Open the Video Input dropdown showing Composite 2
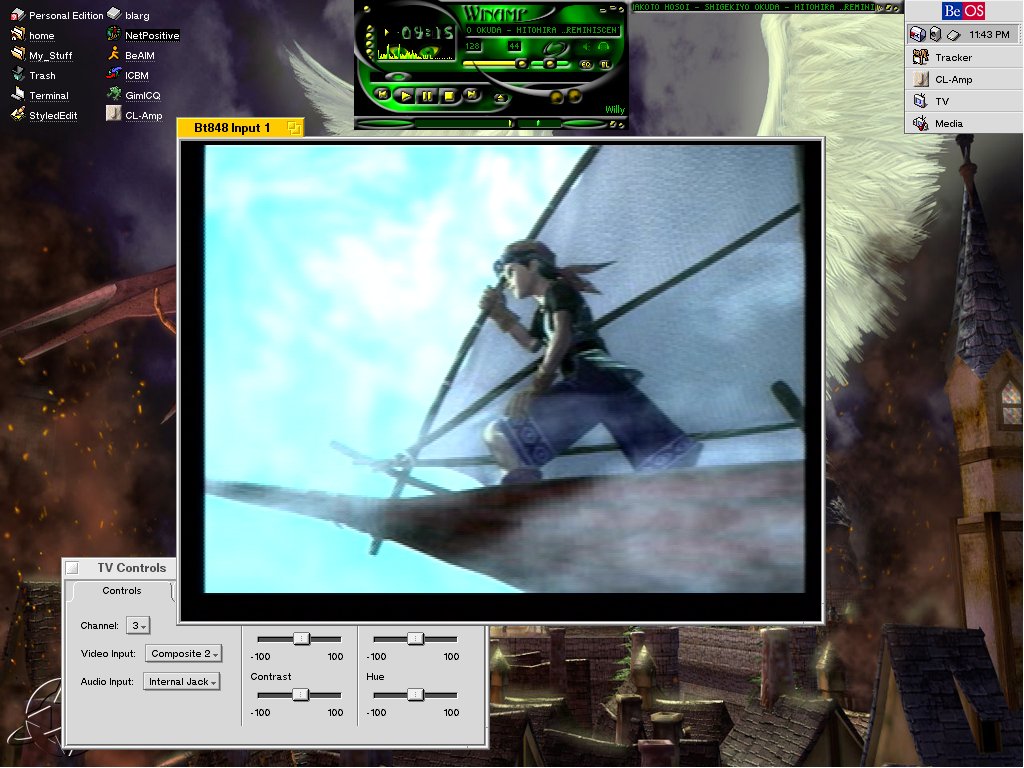The height and width of the screenshot is (768, 1024). click(x=183, y=654)
